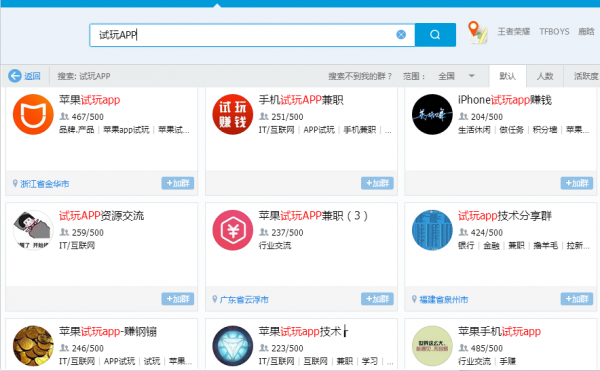The width and height of the screenshot is (600, 371).
Task: Open avatar of 手机试玩APP兼职 group
Action: (233, 114)
